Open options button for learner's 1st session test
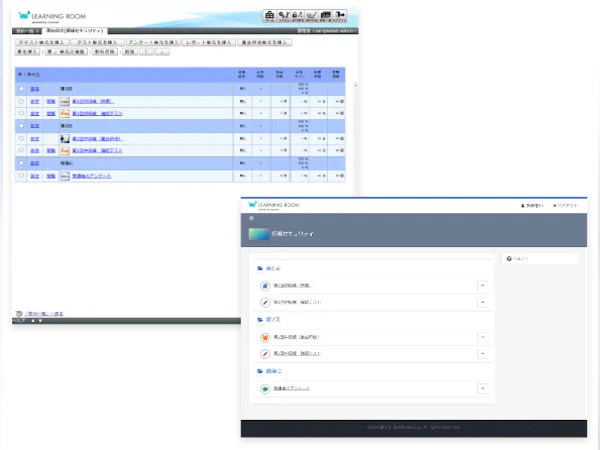Viewport: 600px width, 450px height. pos(483,302)
